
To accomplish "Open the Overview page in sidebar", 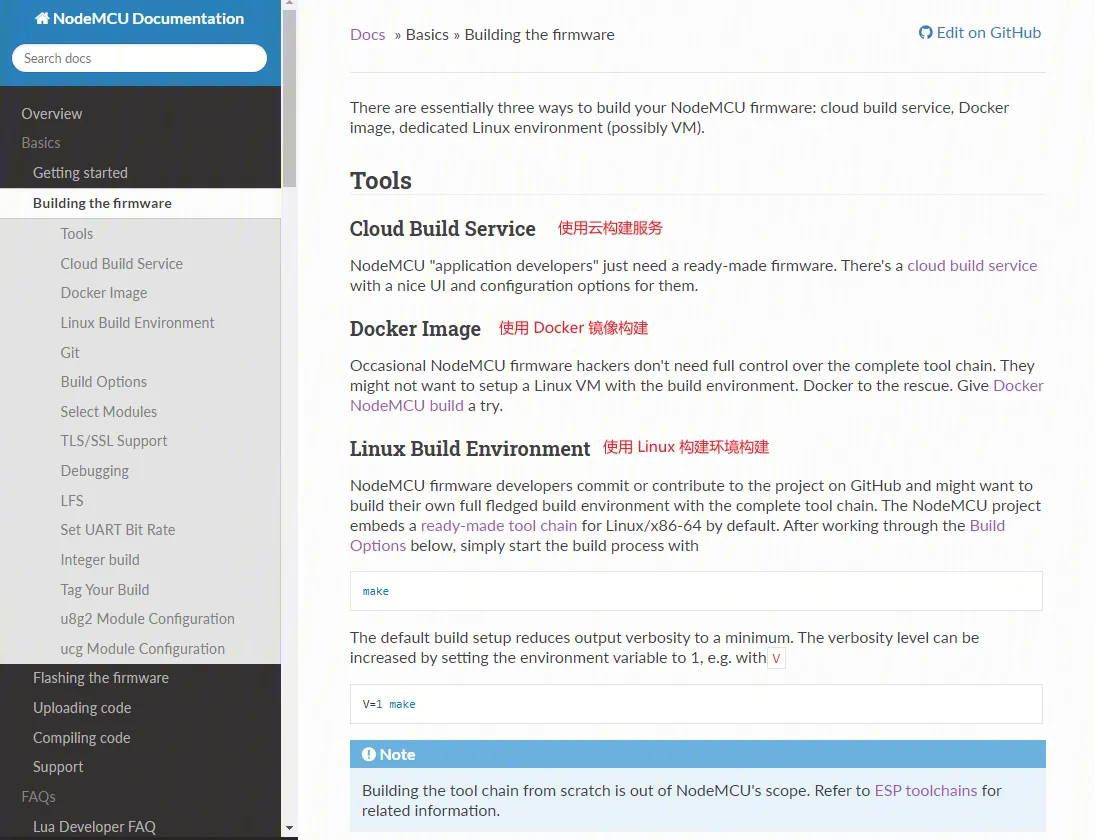I will point(52,114).
